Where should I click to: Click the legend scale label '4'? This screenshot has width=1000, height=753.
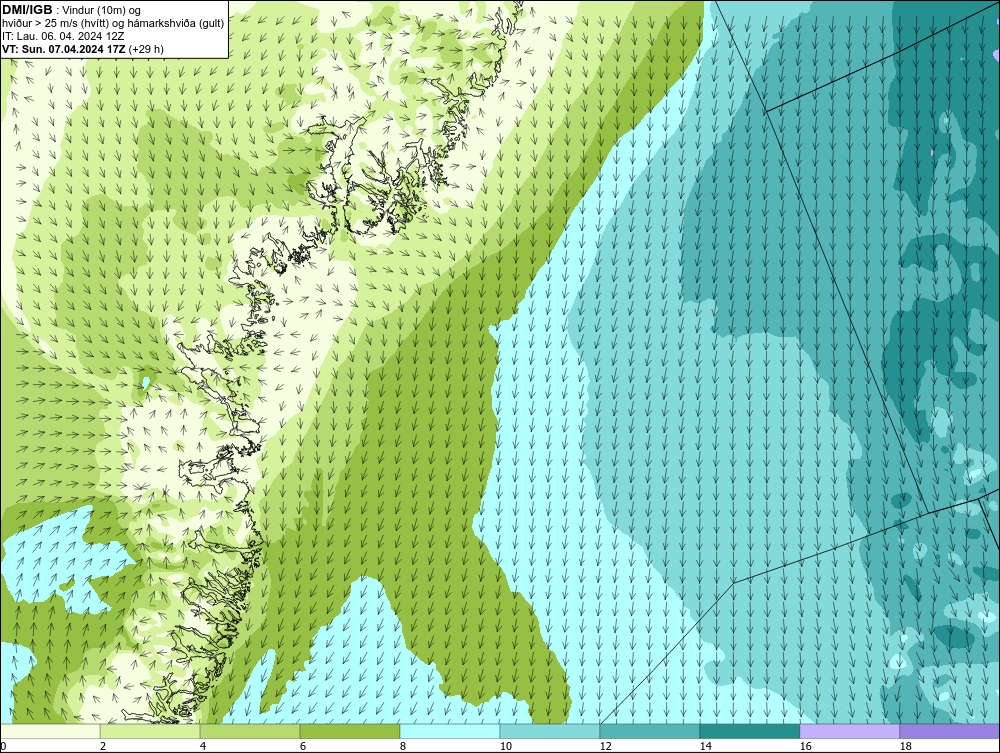coord(202,746)
